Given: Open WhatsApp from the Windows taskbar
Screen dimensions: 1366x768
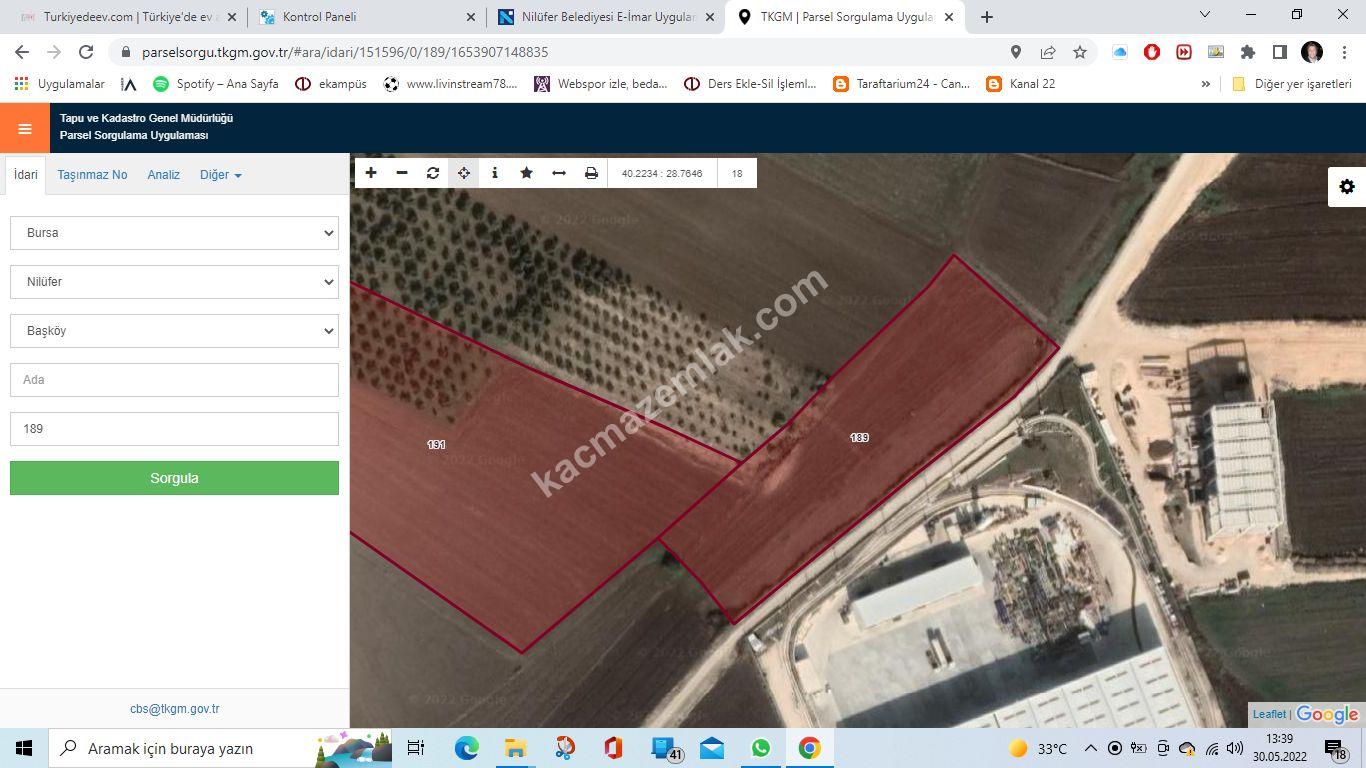Looking at the screenshot, I should pos(761,748).
